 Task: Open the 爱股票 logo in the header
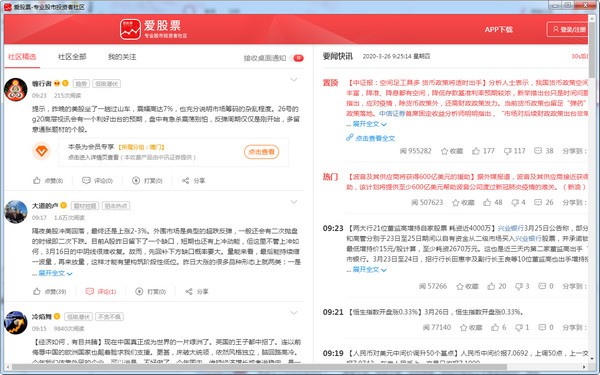[x=153, y=29]
